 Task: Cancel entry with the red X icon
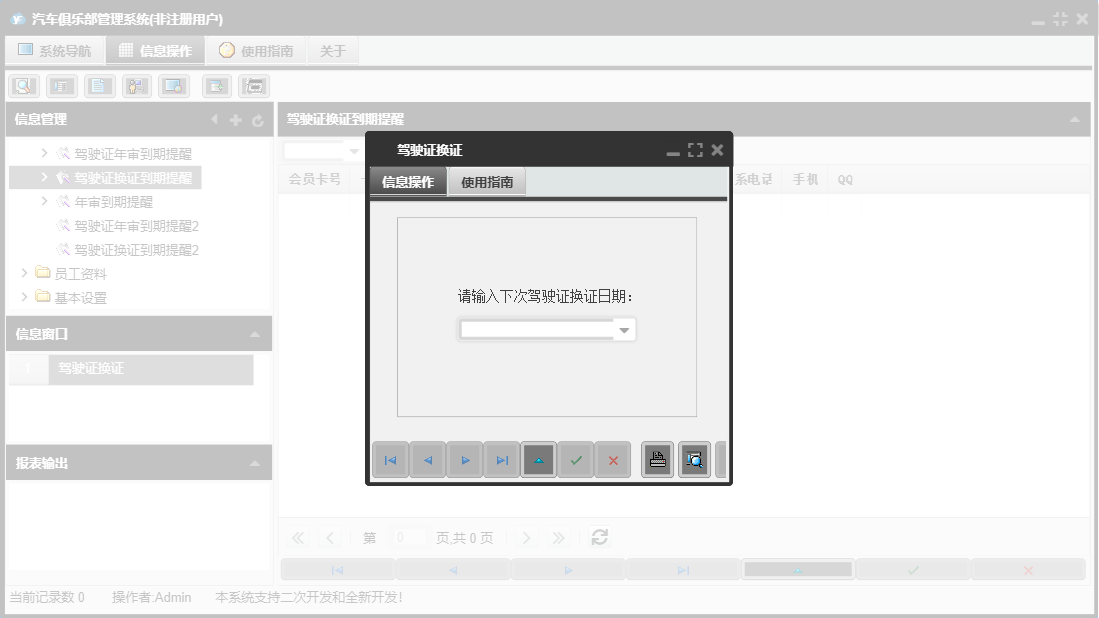pyautogui.click(x=612, y=459)
